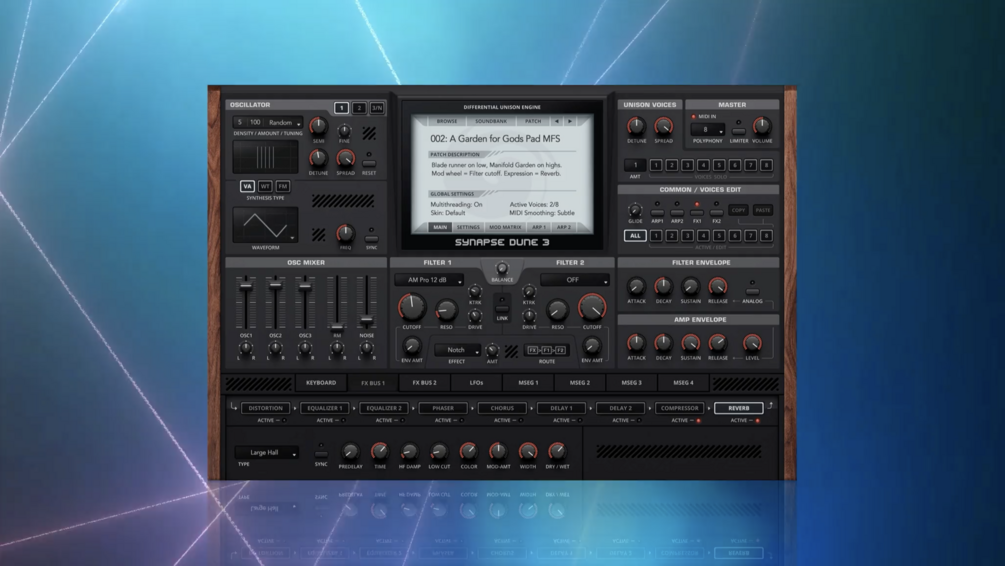Open the MOD MATRIX display tab
Image resolution: width=1005 pixels, height=566 pixels.
(x=505, y=227)
